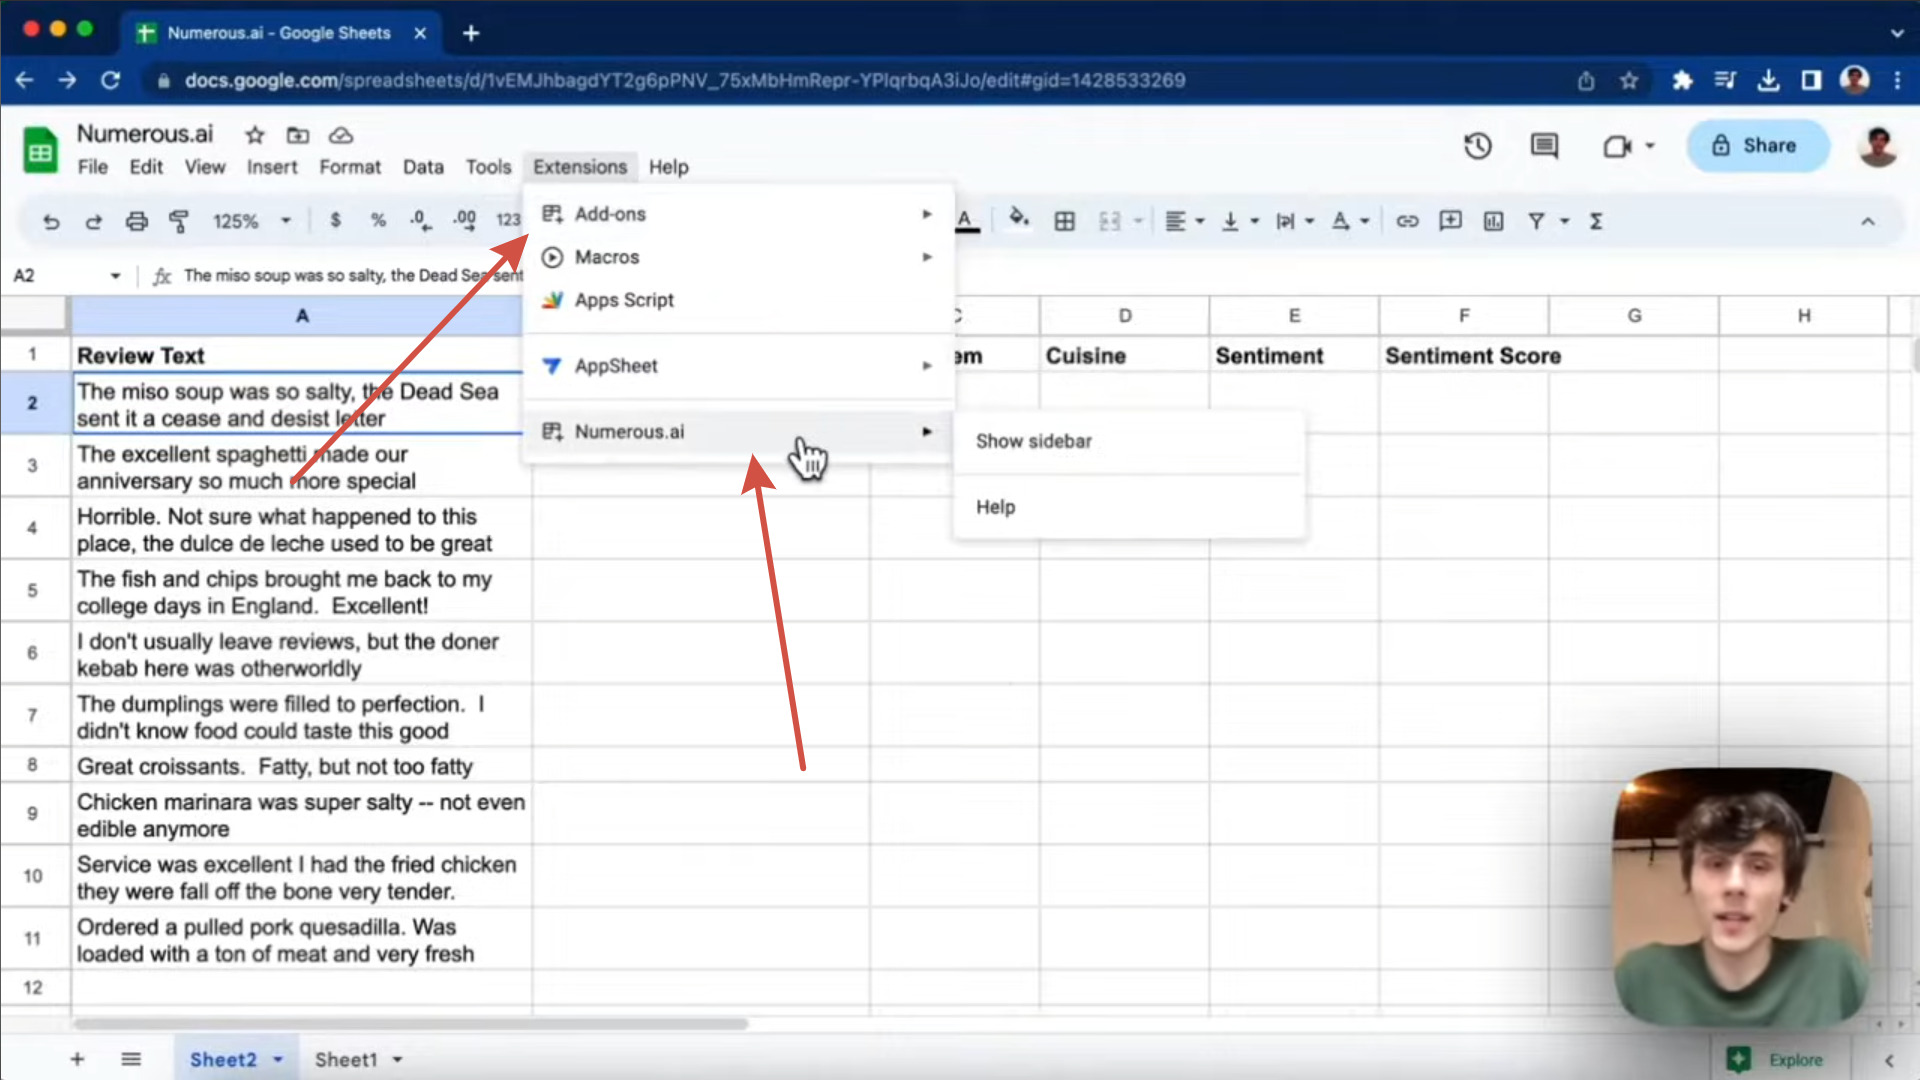
Task: Select Apps Script from Extensions menu
Action: (x=738, y=300)
